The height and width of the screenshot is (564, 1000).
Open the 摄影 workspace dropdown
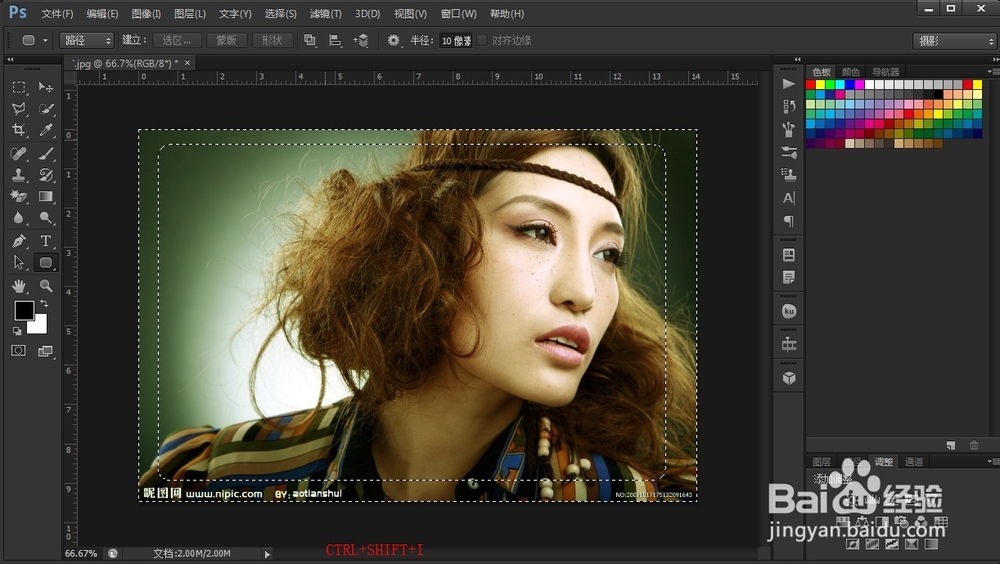[x=953, y=41]
